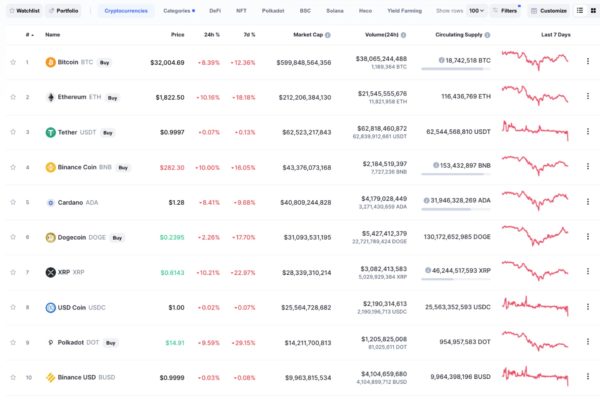Image resolution: width=600 pixels, height=400 pixels.
Task: Click the USD Coin logo icon
Action: pyautogui.click(x=51, y=307)
